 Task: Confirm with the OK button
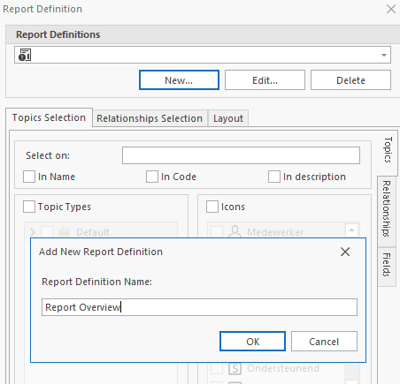click(253, 341)
